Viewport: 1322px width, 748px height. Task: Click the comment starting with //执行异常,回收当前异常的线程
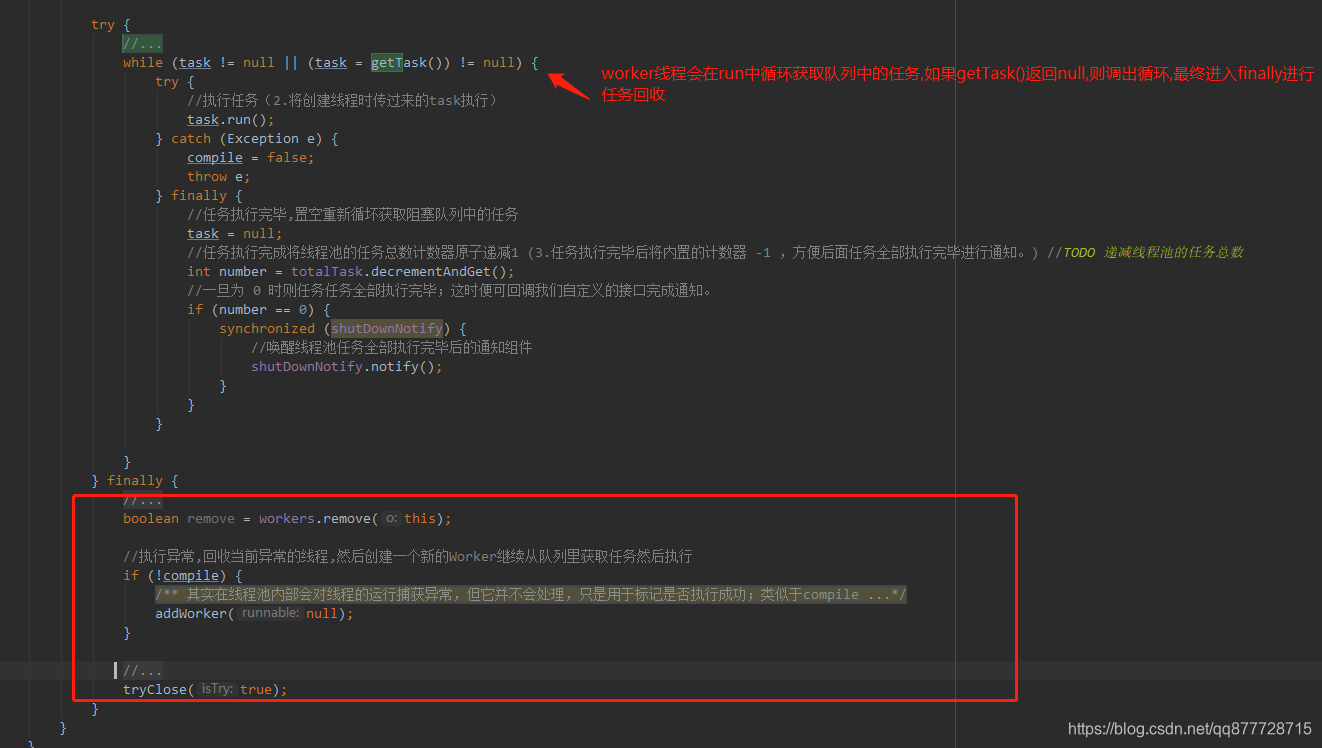tap(408, 556)
